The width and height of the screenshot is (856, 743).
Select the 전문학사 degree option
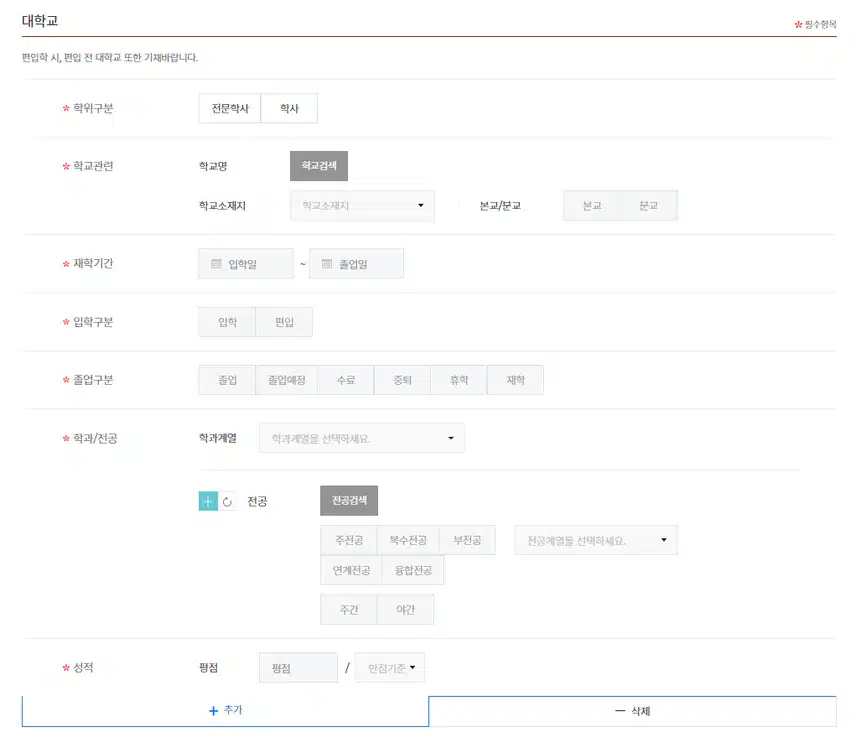click(x=230, y=108)
